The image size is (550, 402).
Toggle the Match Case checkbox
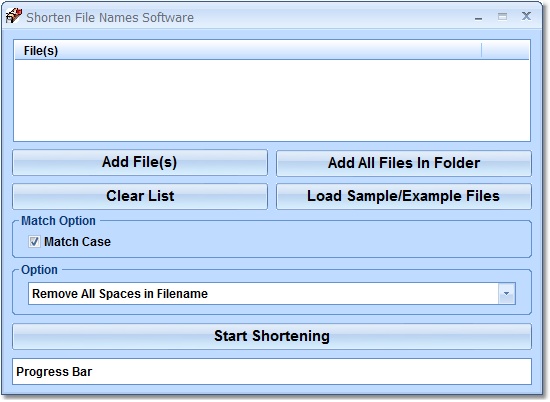[x=34, y=242]
